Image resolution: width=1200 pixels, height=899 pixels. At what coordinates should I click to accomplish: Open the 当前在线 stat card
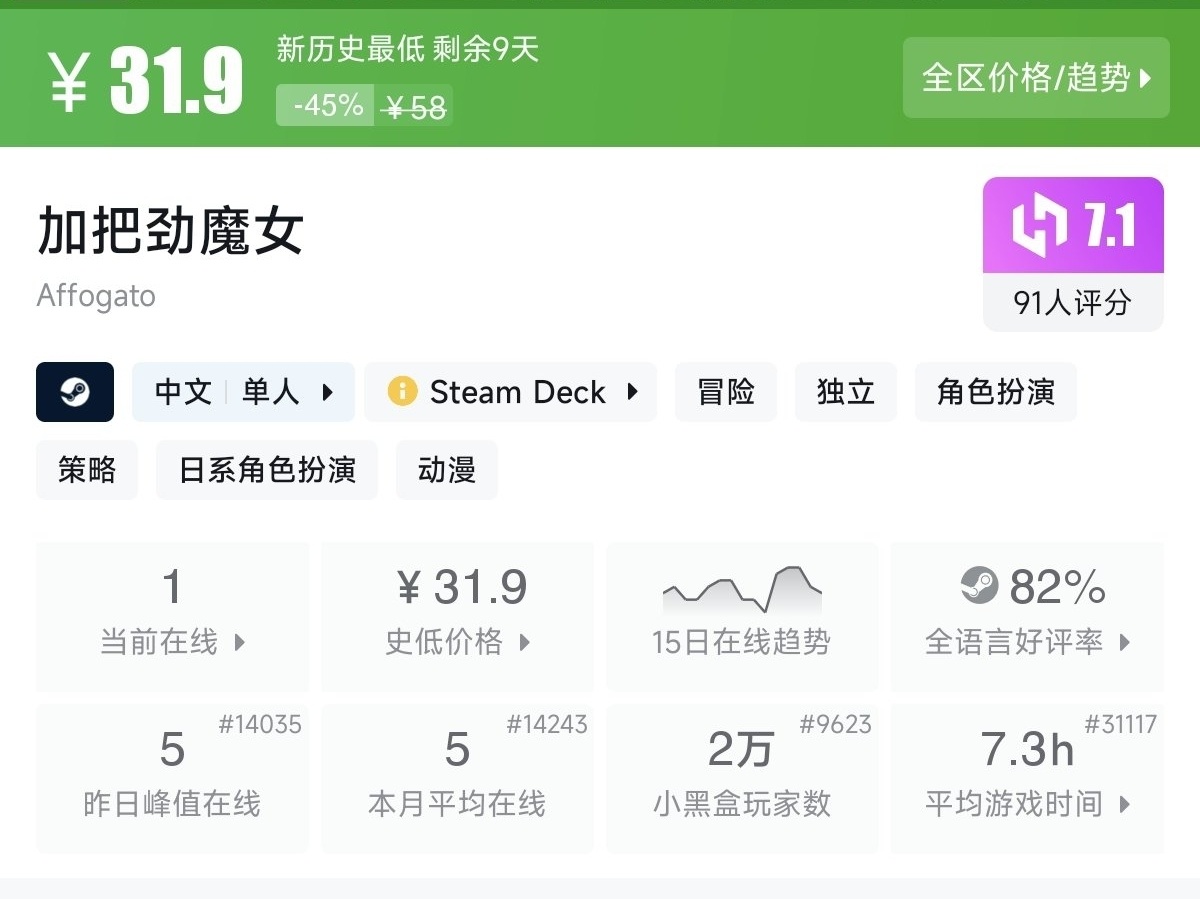[173, 616]
